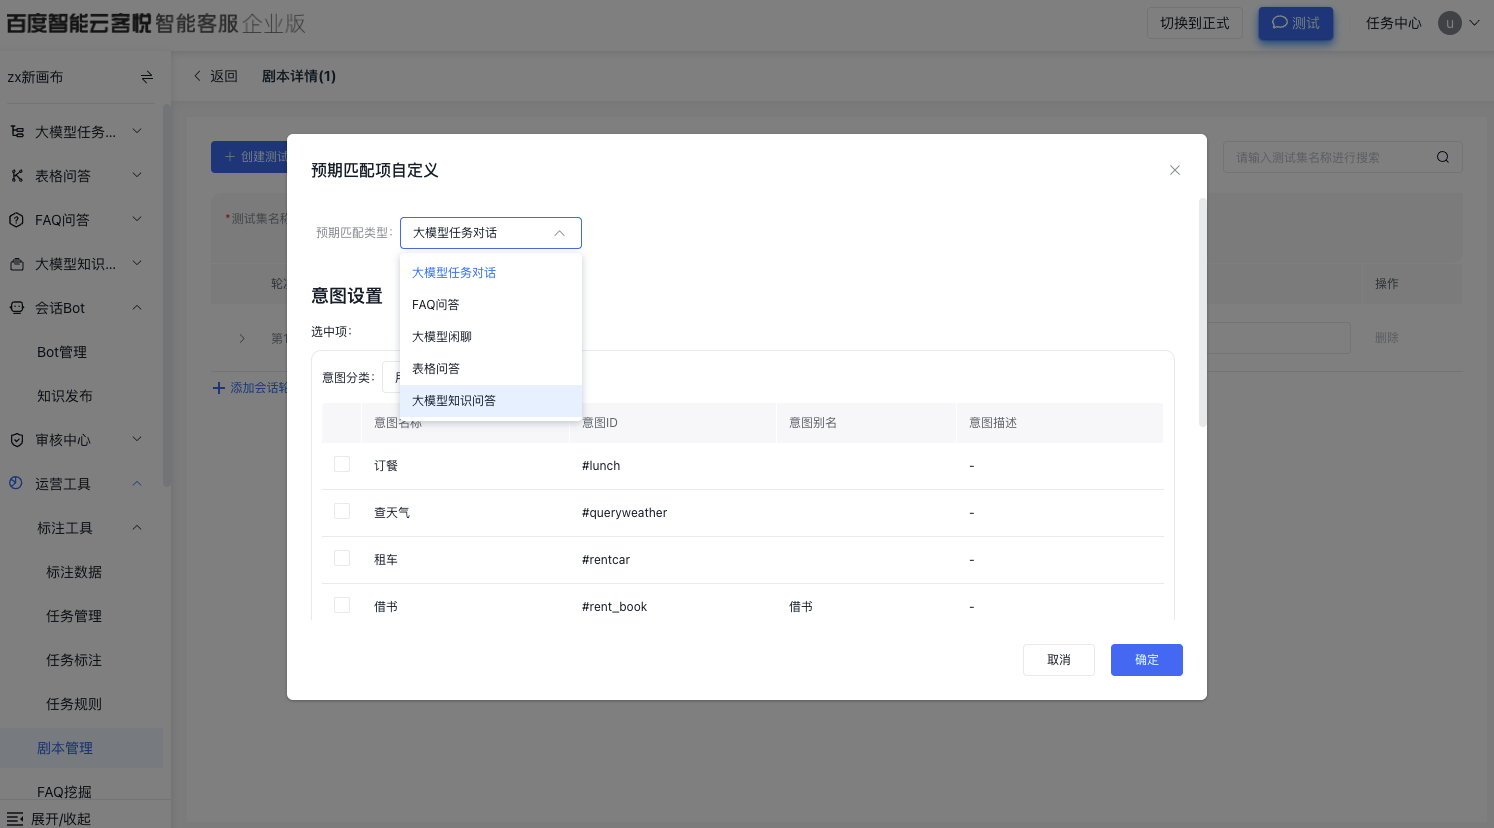Click the dialog's vertical scrollbar
The image size is (1494, 828).
(x=1202, y=313)
